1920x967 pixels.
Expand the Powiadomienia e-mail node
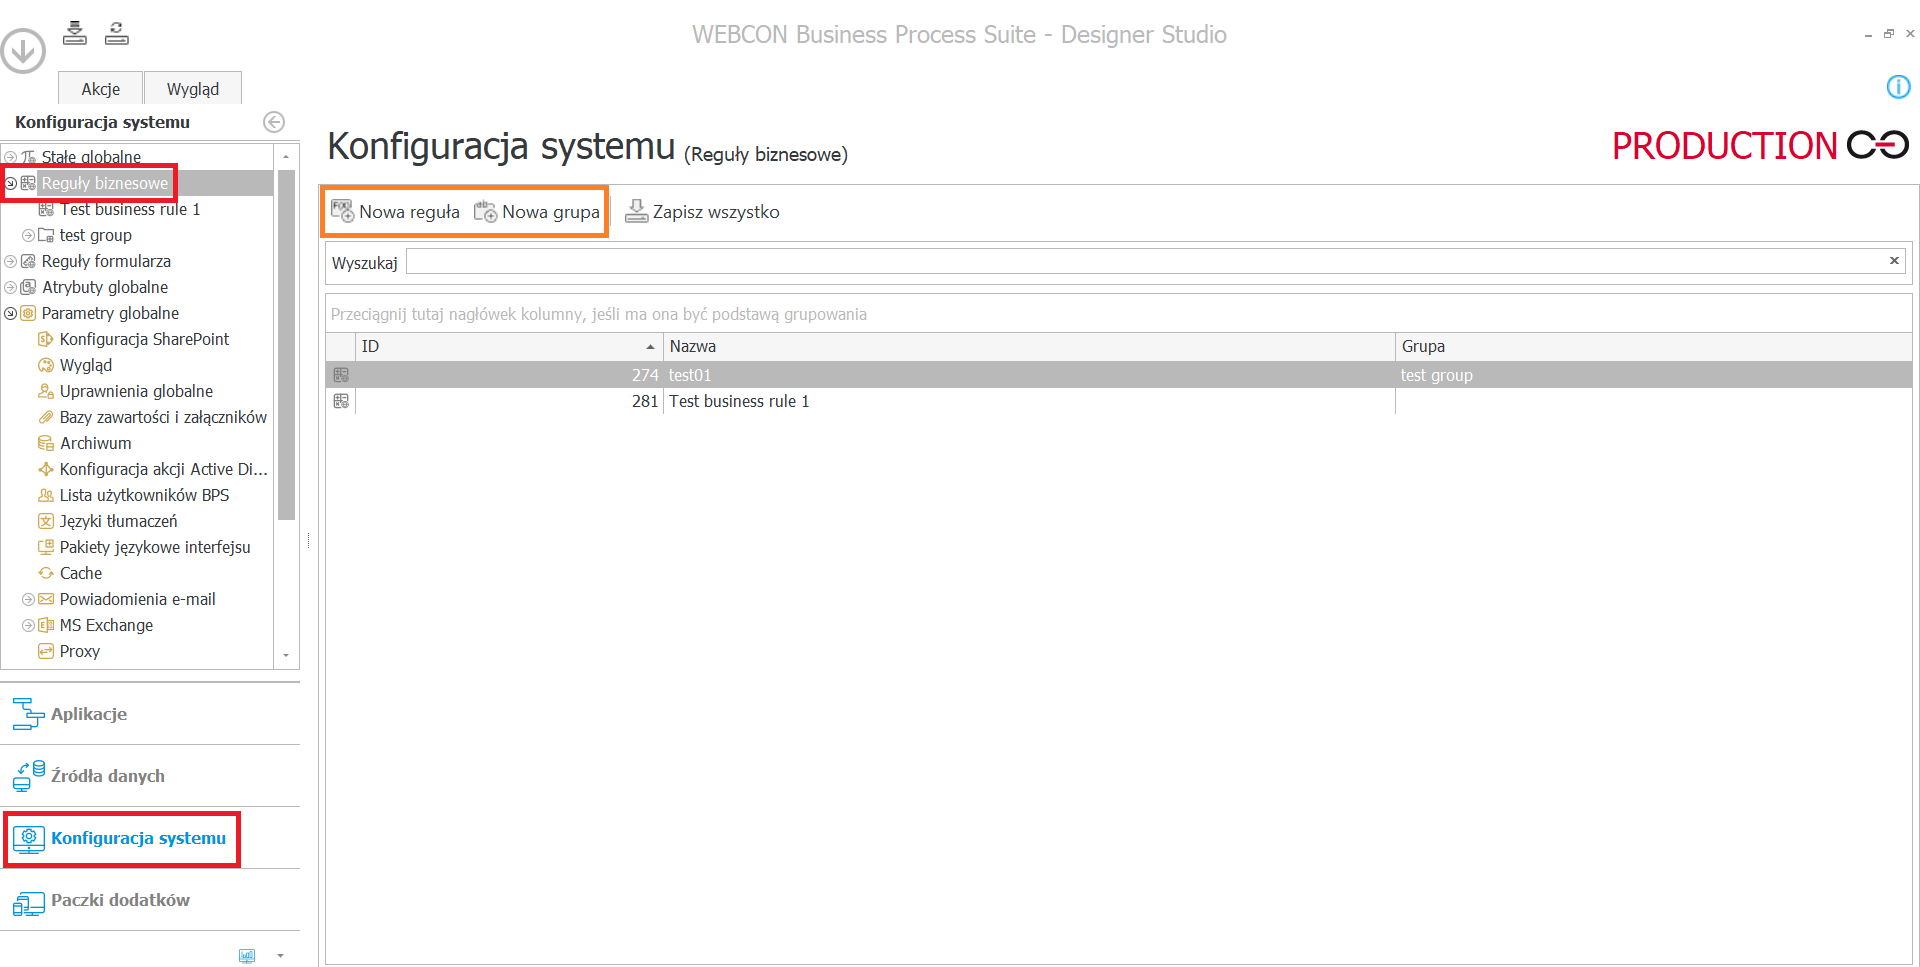pyautogui.click(x=28, y=599)
